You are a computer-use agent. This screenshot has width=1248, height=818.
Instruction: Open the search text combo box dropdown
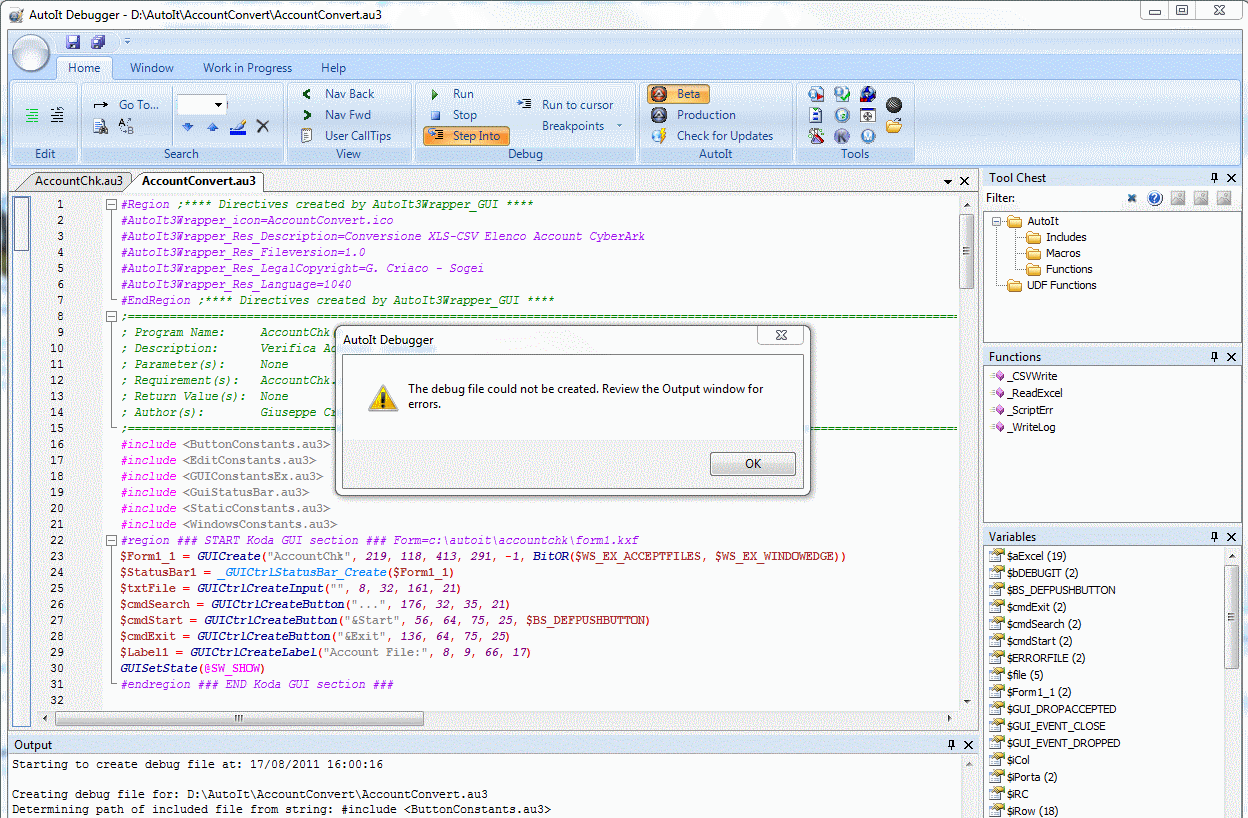tap(219, 105)
